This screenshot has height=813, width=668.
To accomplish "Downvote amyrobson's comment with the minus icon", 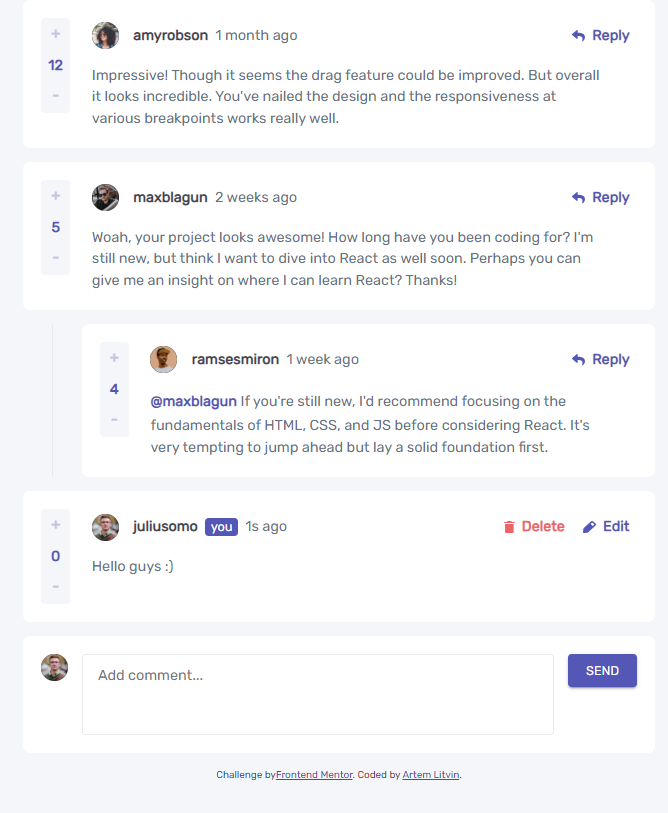I will 55,95.
